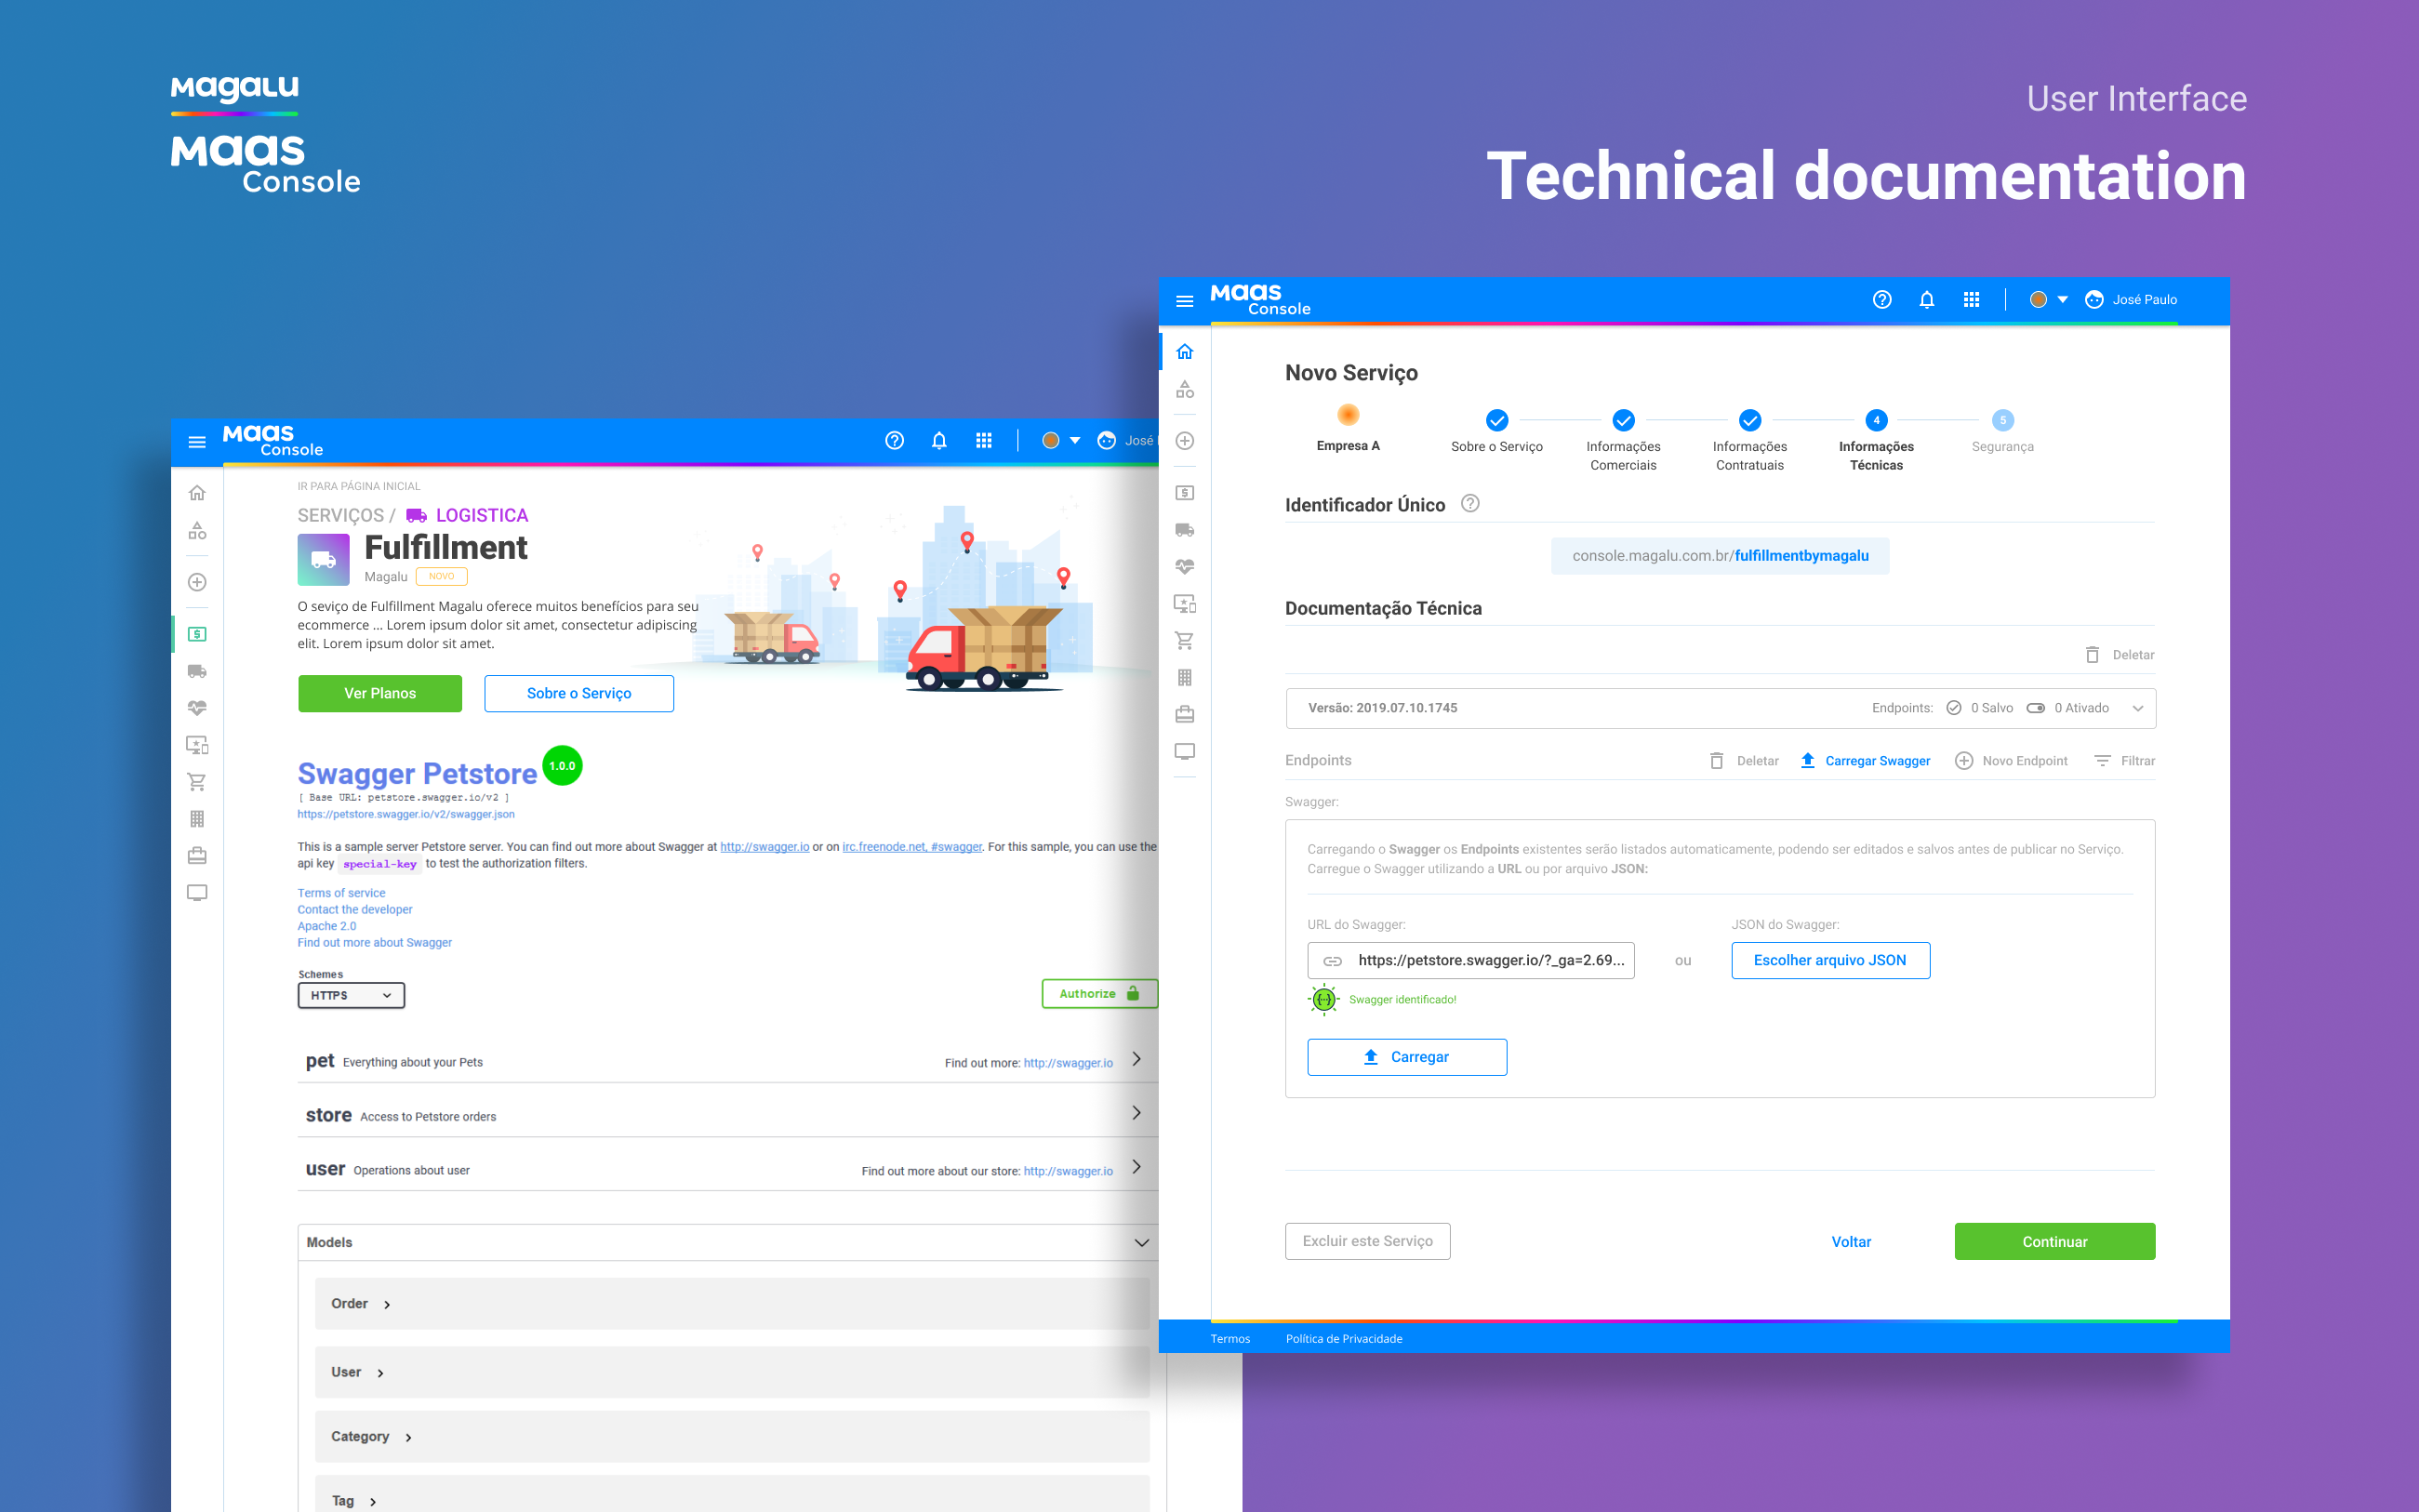
Task: Click the shopping cart icon in left sidebar
Action: tap(197, 782)
